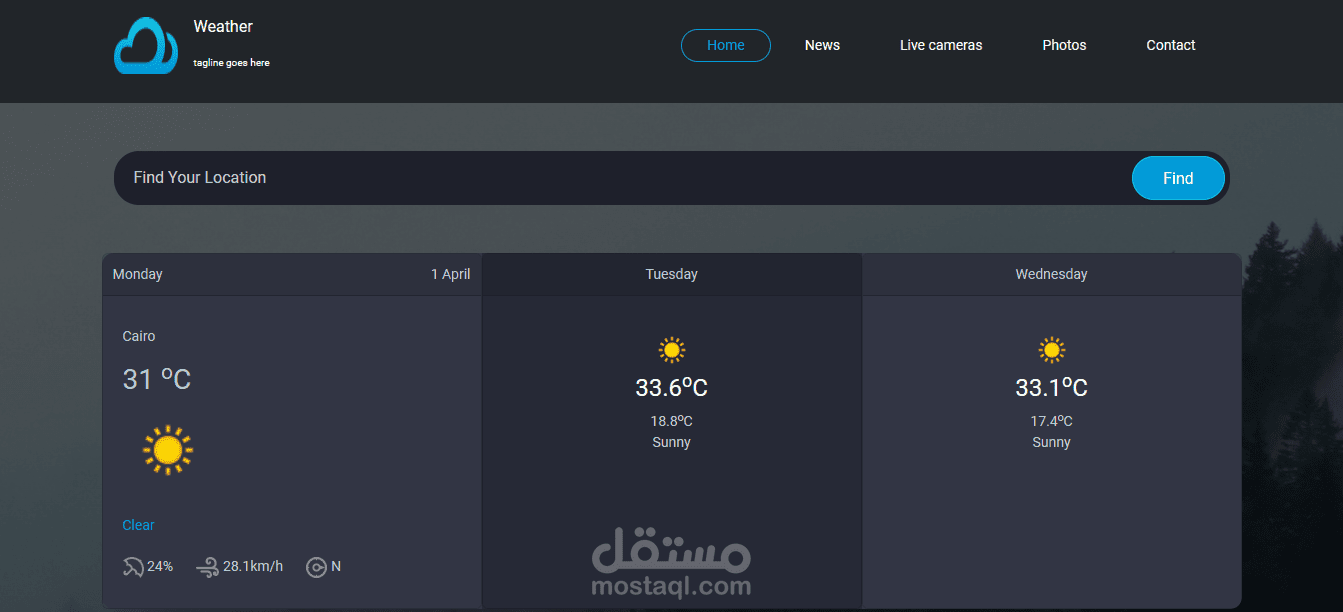
Task: Open the Home navigation item
Action: (725, 45)
